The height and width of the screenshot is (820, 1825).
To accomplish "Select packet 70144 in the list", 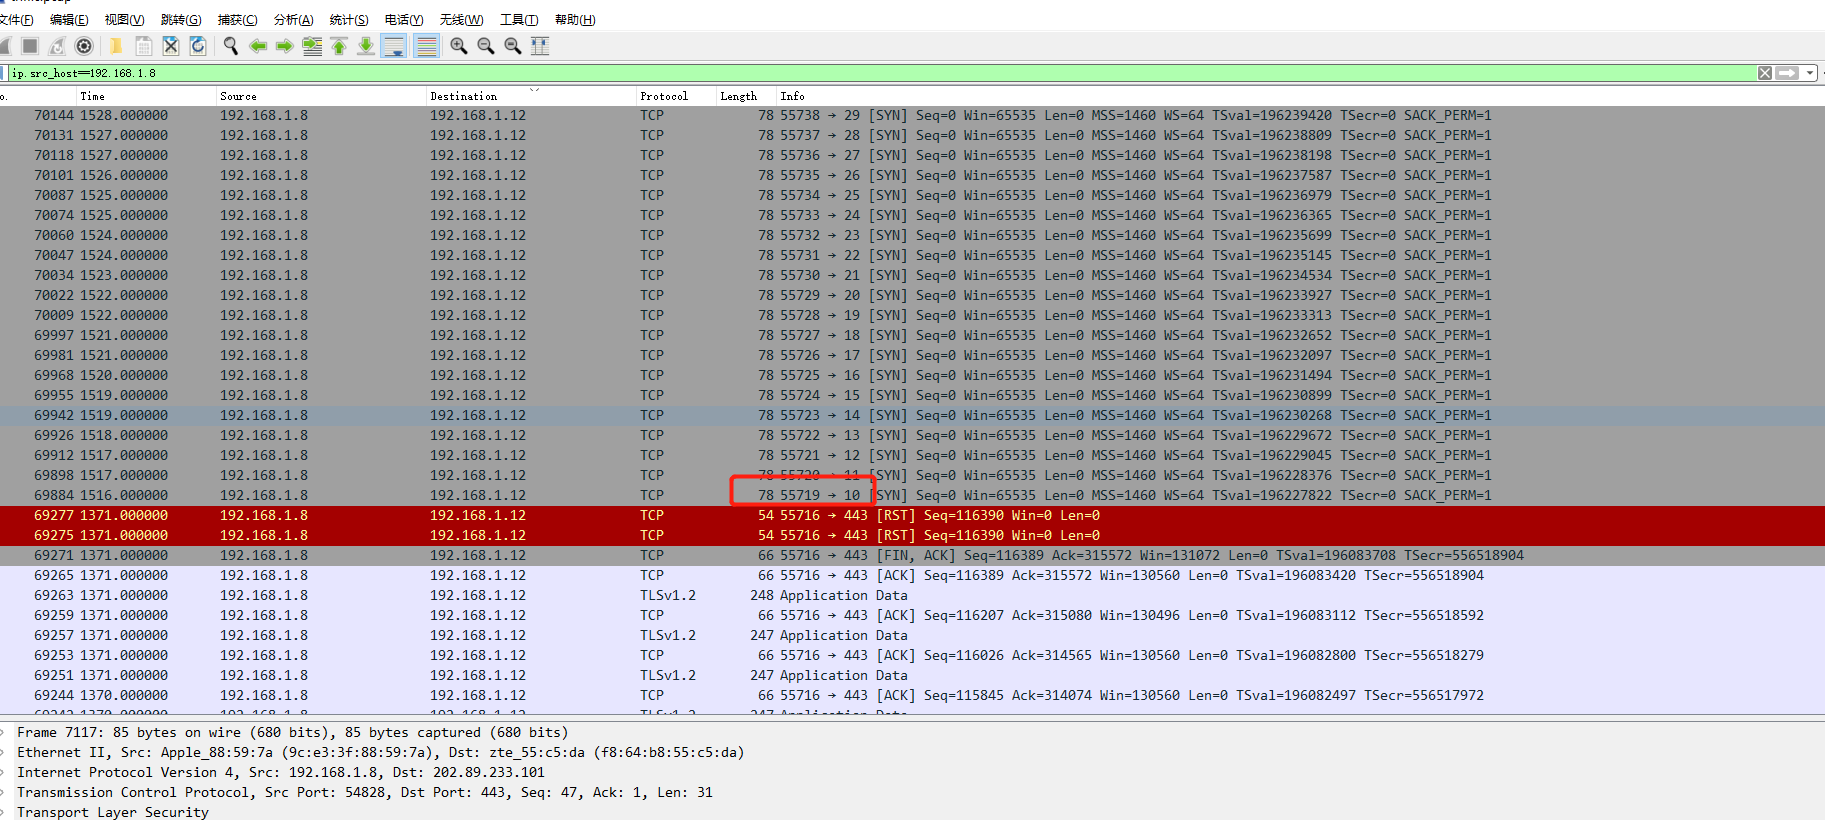I will click(912, 116).
